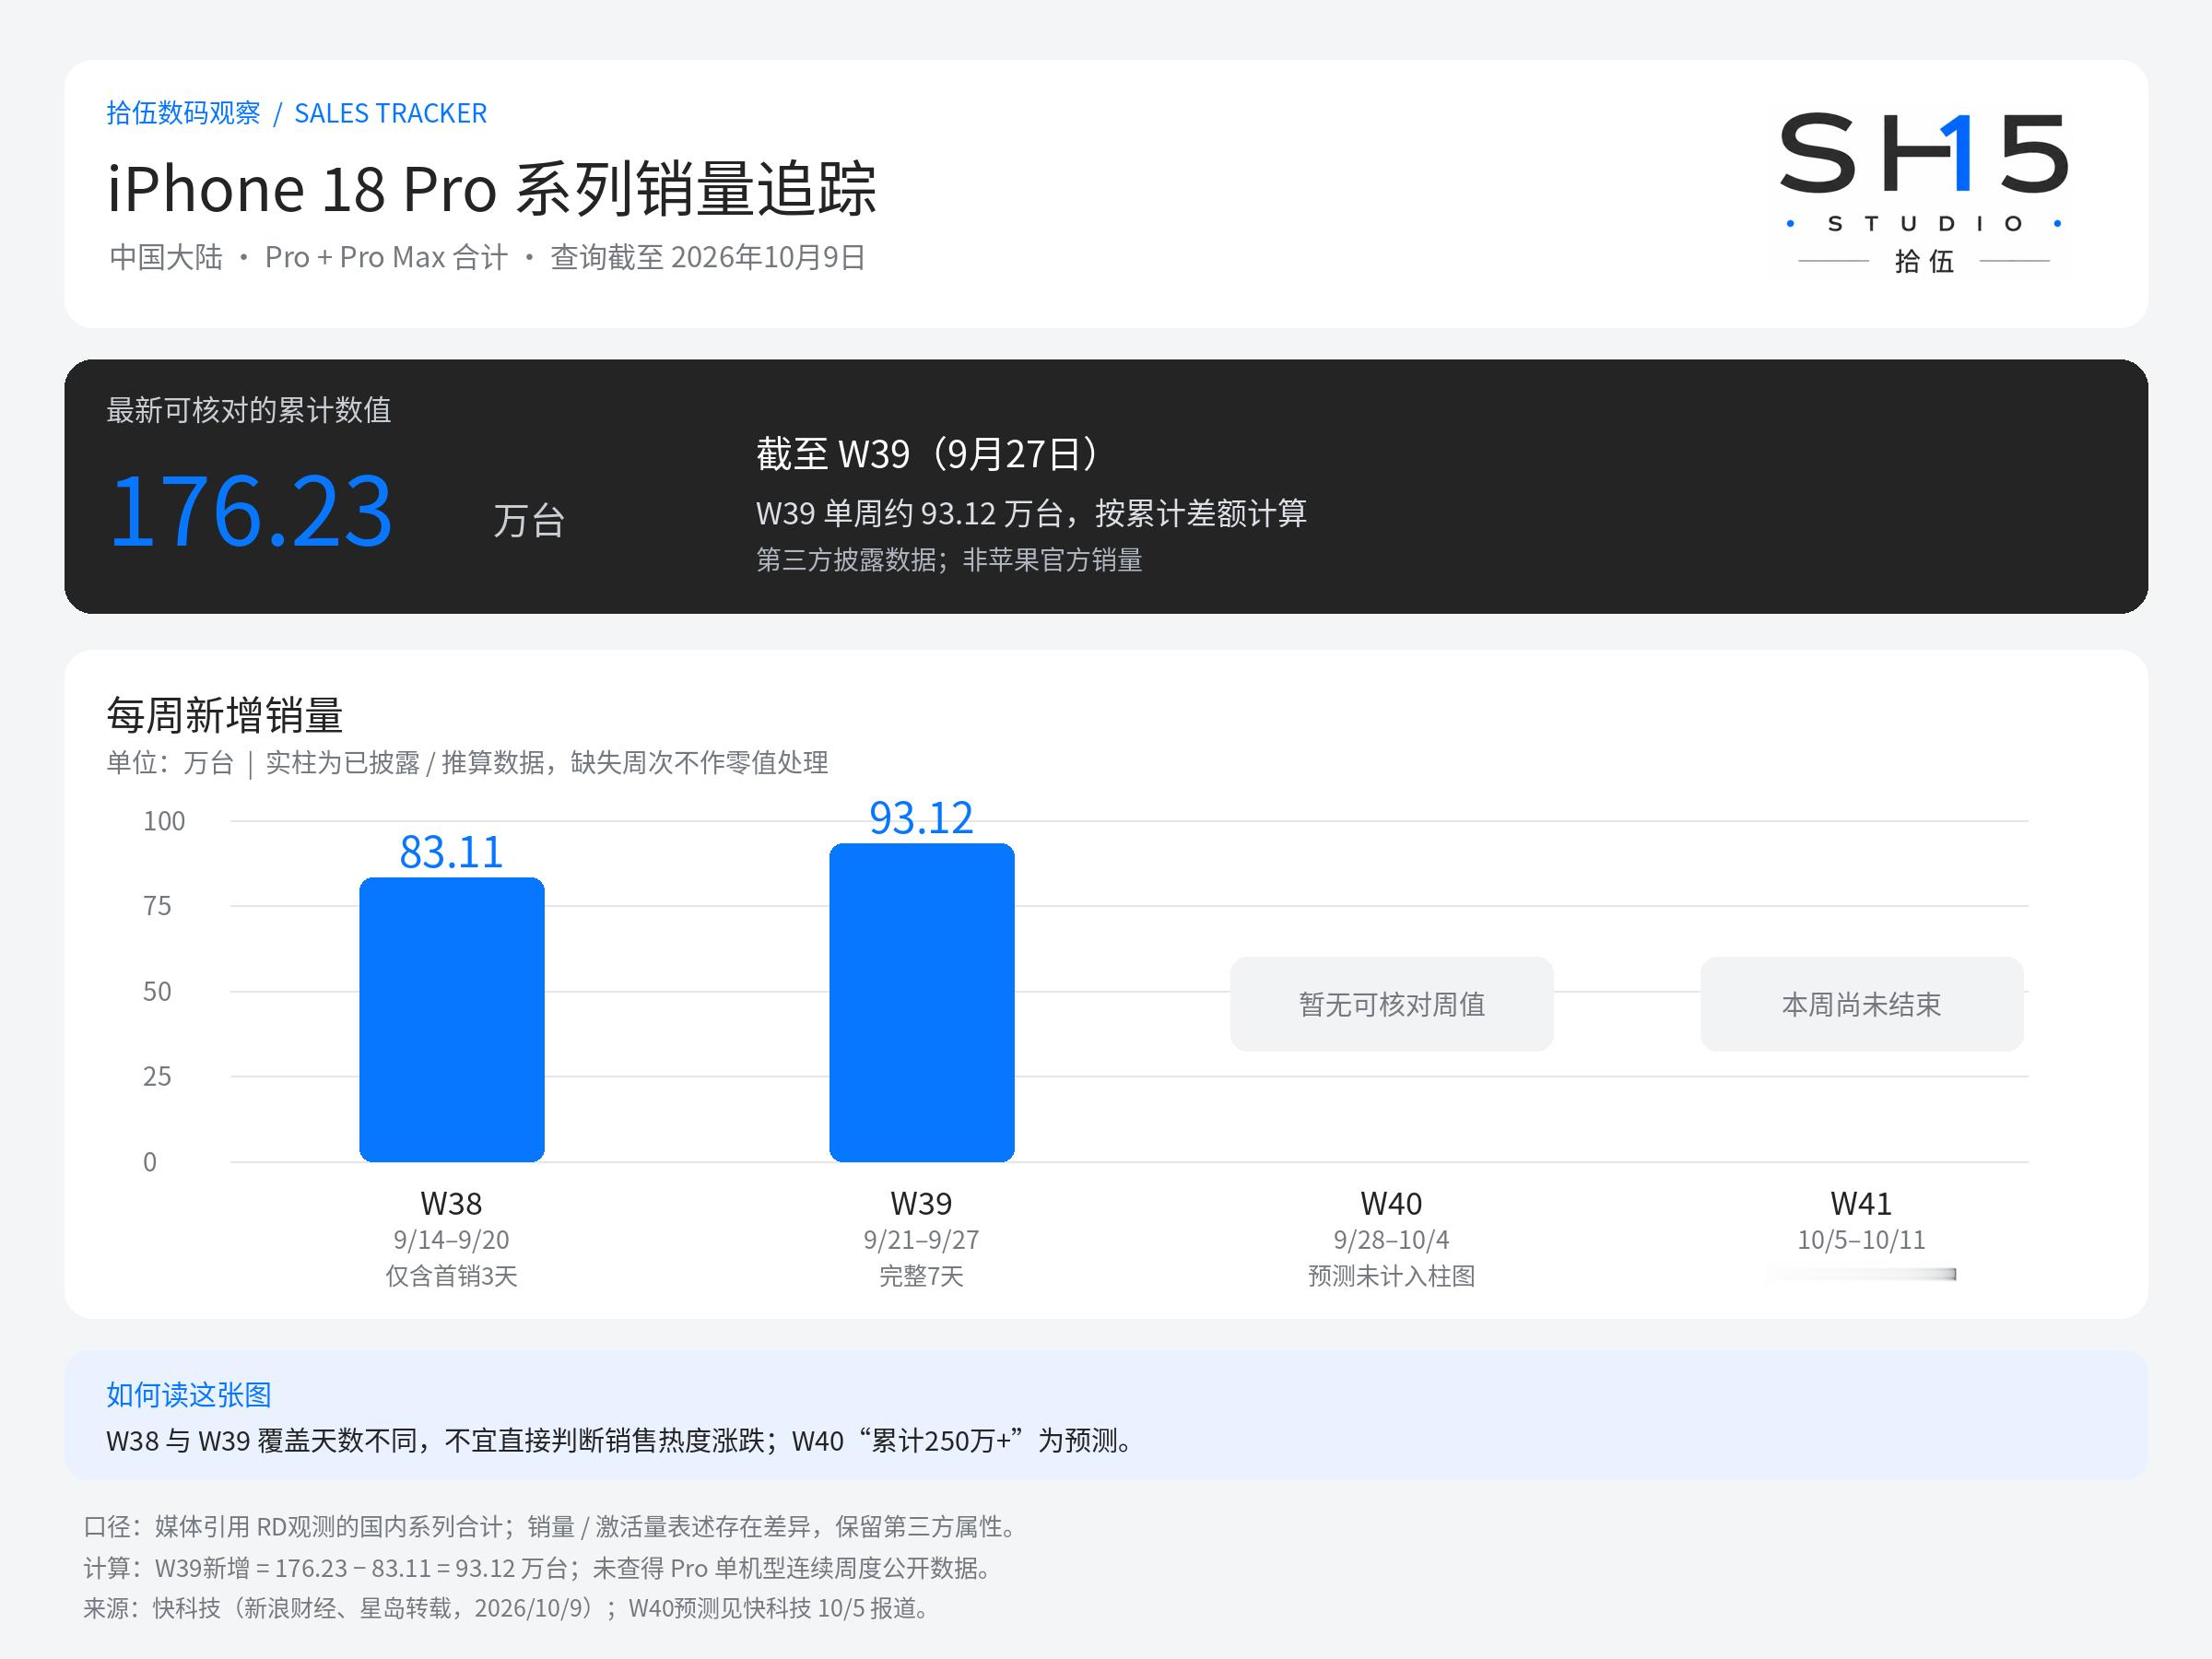Screen dimensions: 2212x1659
Task: Click the y-axis label 0
Action: [x=150, y=1162]
